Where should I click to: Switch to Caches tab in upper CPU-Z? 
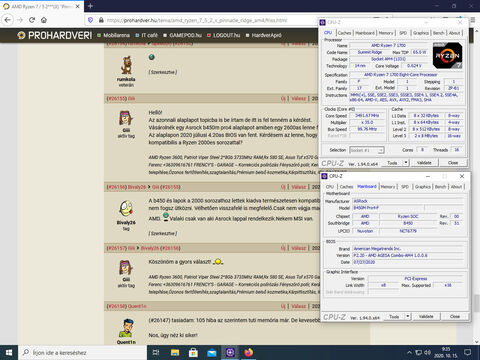tap(344, 33)
